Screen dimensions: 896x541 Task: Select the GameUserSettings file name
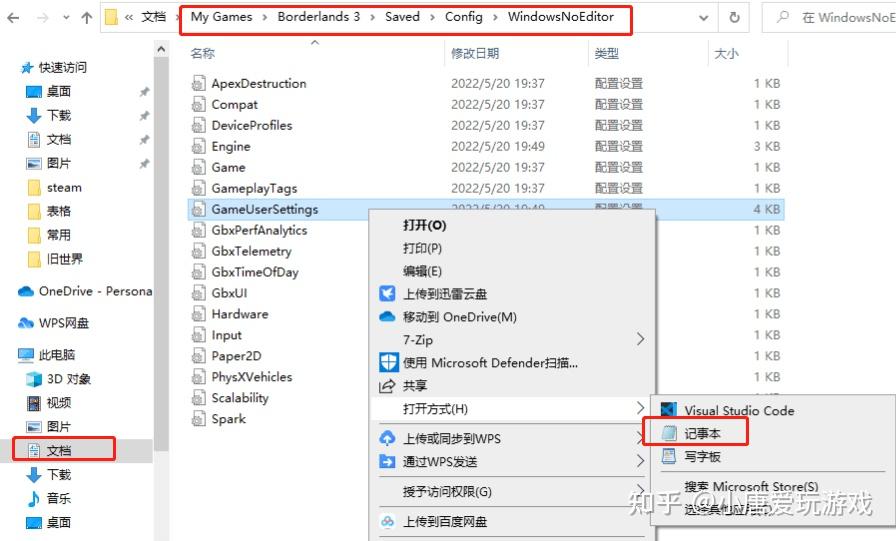tap(265, 210)
